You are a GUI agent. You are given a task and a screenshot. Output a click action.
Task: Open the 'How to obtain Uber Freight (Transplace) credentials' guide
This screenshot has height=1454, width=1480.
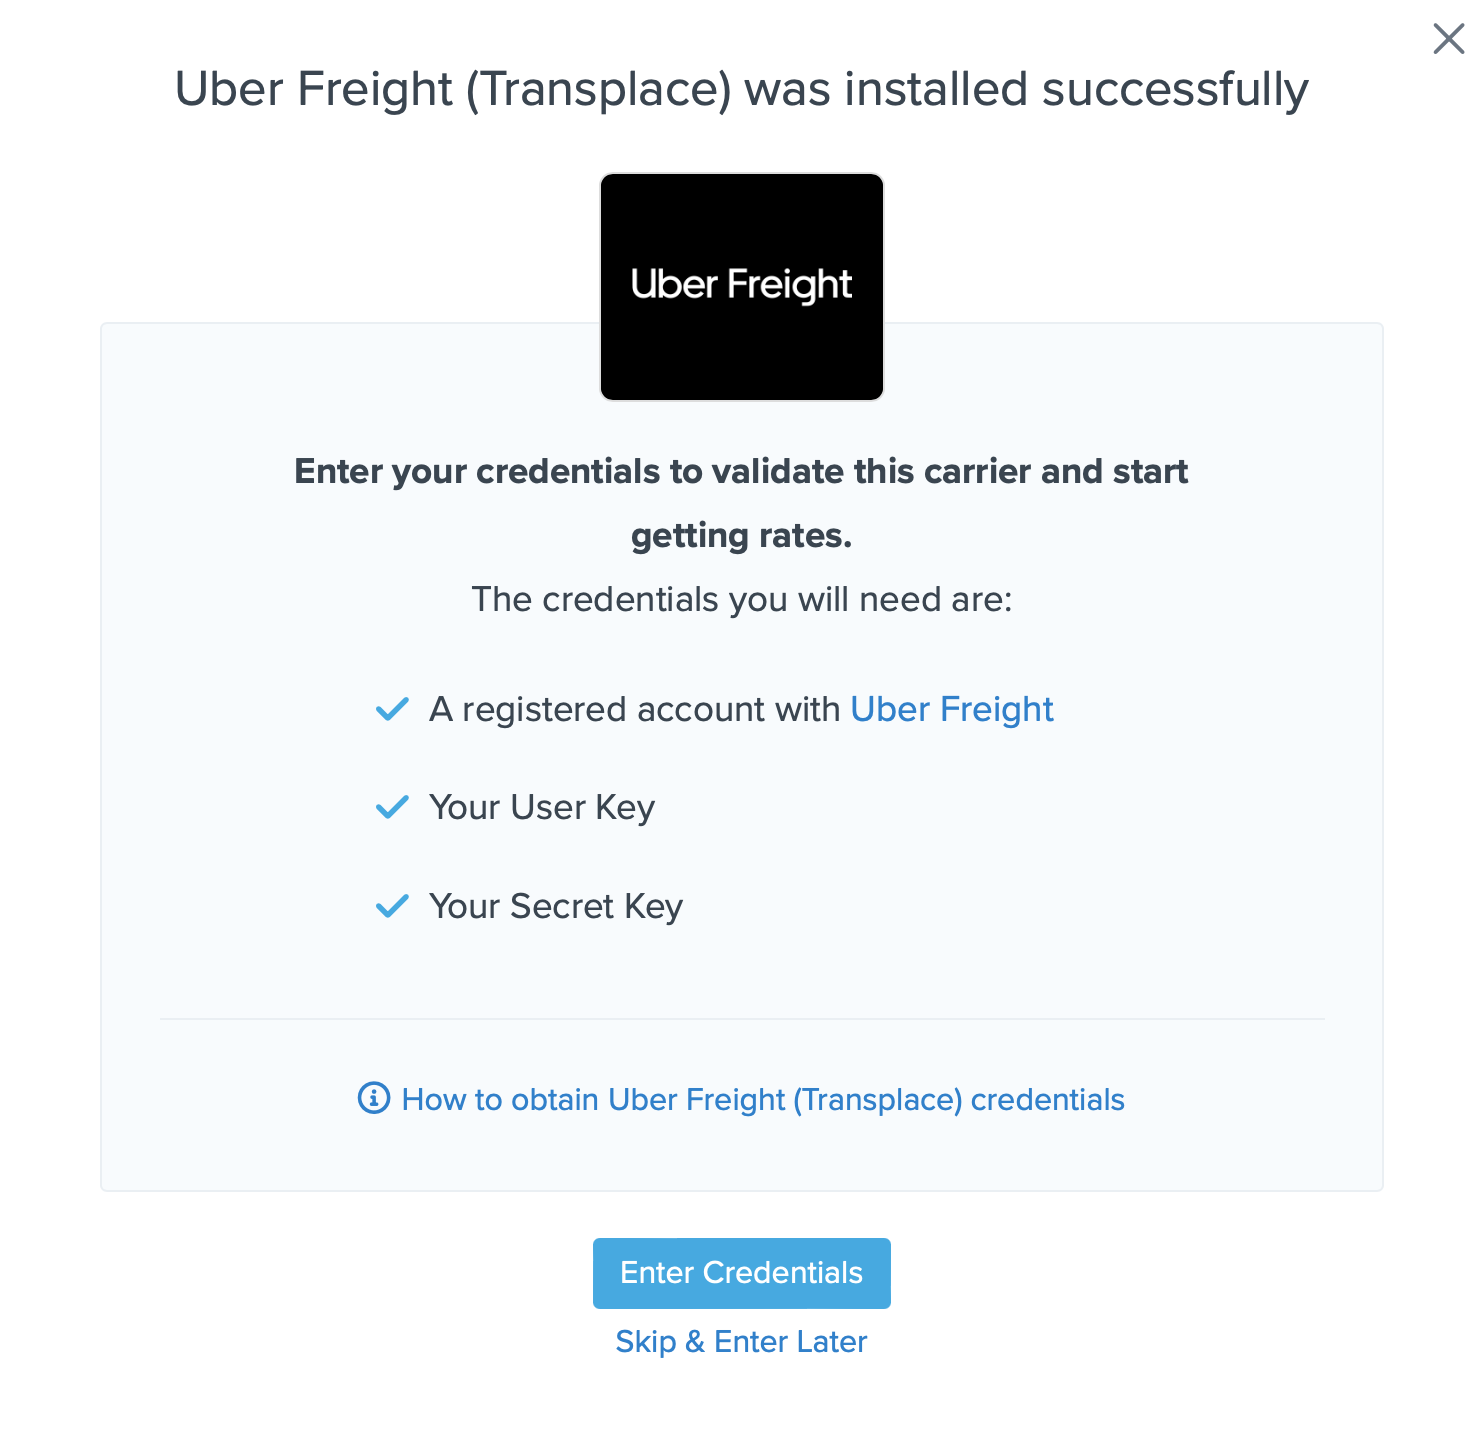coord(763,1099)
